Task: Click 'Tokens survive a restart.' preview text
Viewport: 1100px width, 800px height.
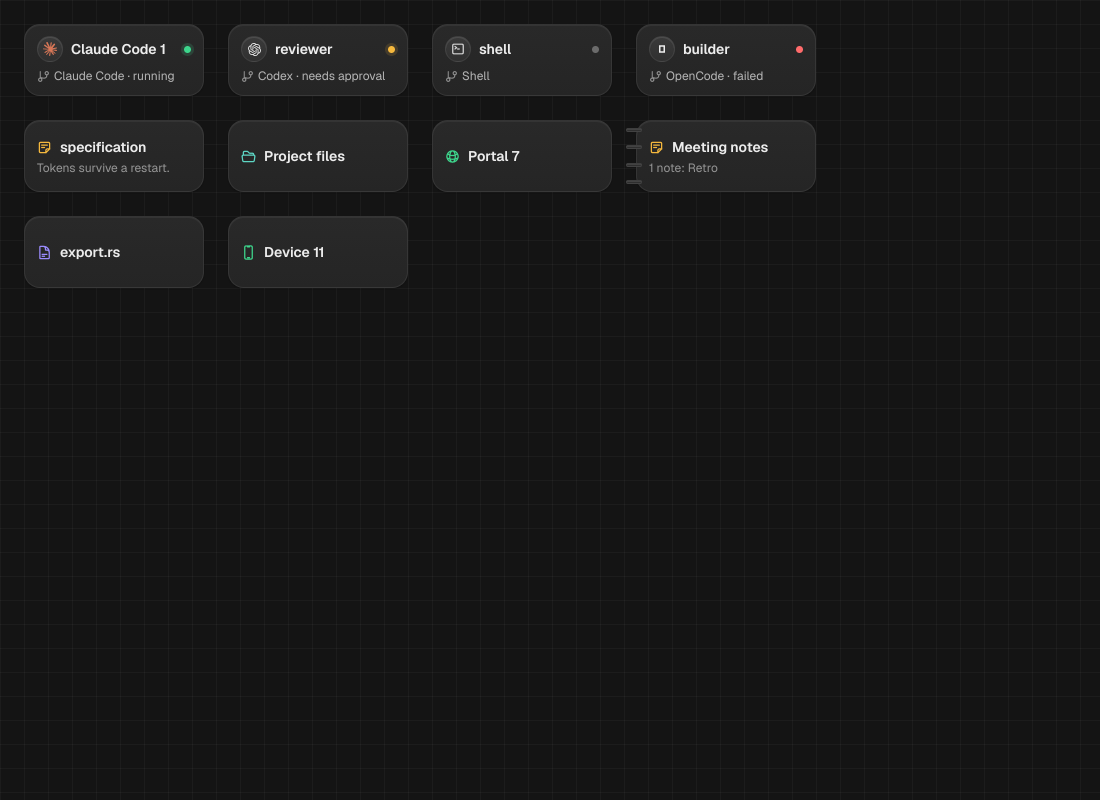Action: [x=103, y=168]
